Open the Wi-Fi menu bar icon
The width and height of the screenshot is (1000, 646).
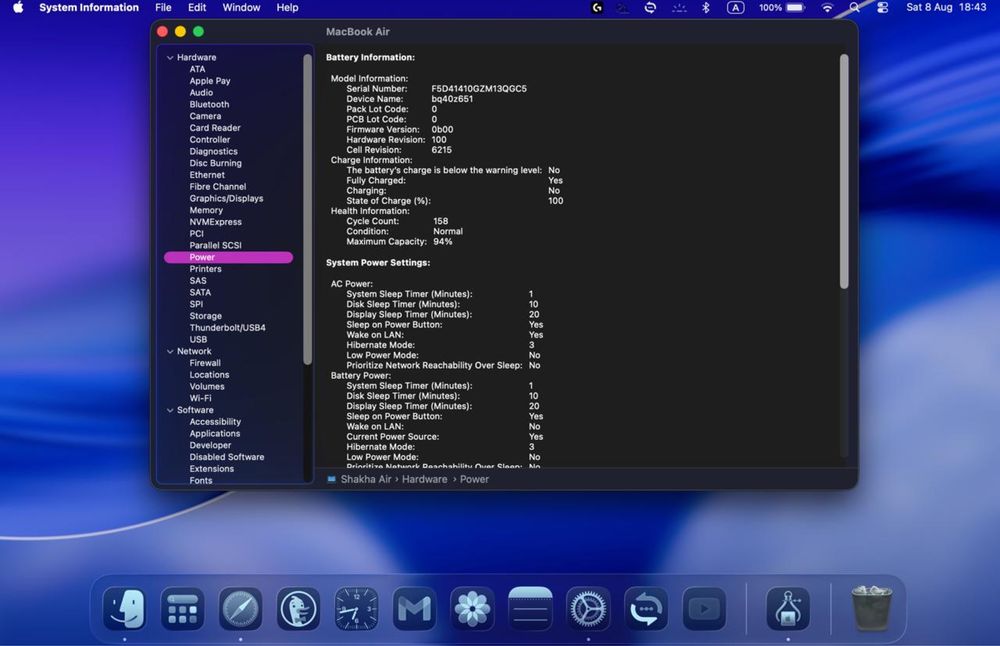pos(827,8)
